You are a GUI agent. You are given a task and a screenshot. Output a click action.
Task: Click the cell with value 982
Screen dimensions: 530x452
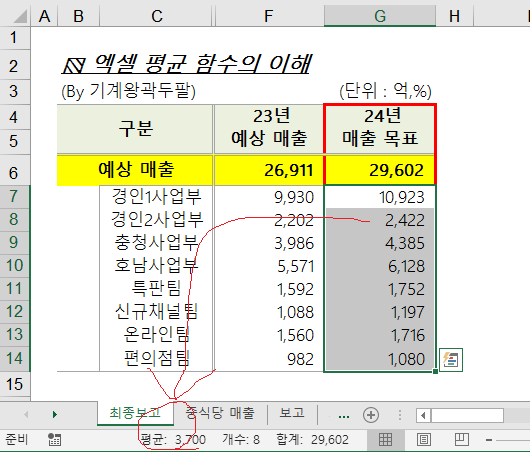tap(269, 359)
